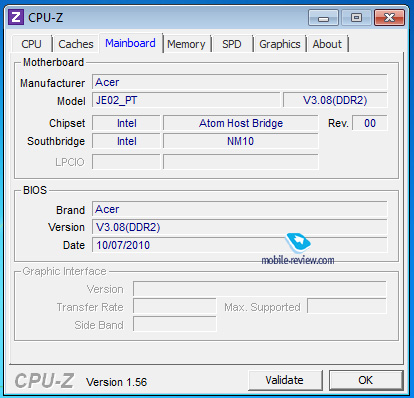The height and width of the screenshot is (398, 414).
Task: Click the NM10 southbridge field
Action: 241,141
